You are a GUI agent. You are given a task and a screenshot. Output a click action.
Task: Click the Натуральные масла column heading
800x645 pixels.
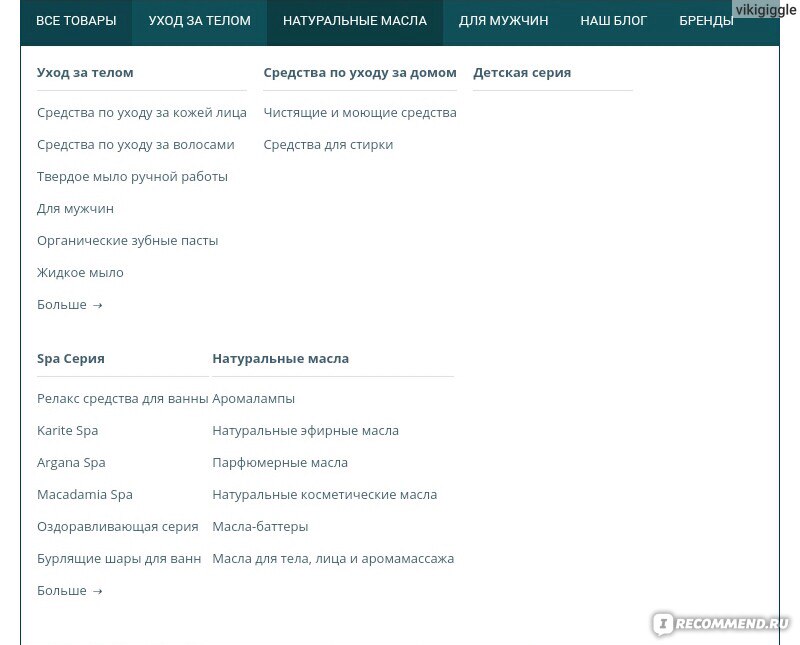click(281, 359)
